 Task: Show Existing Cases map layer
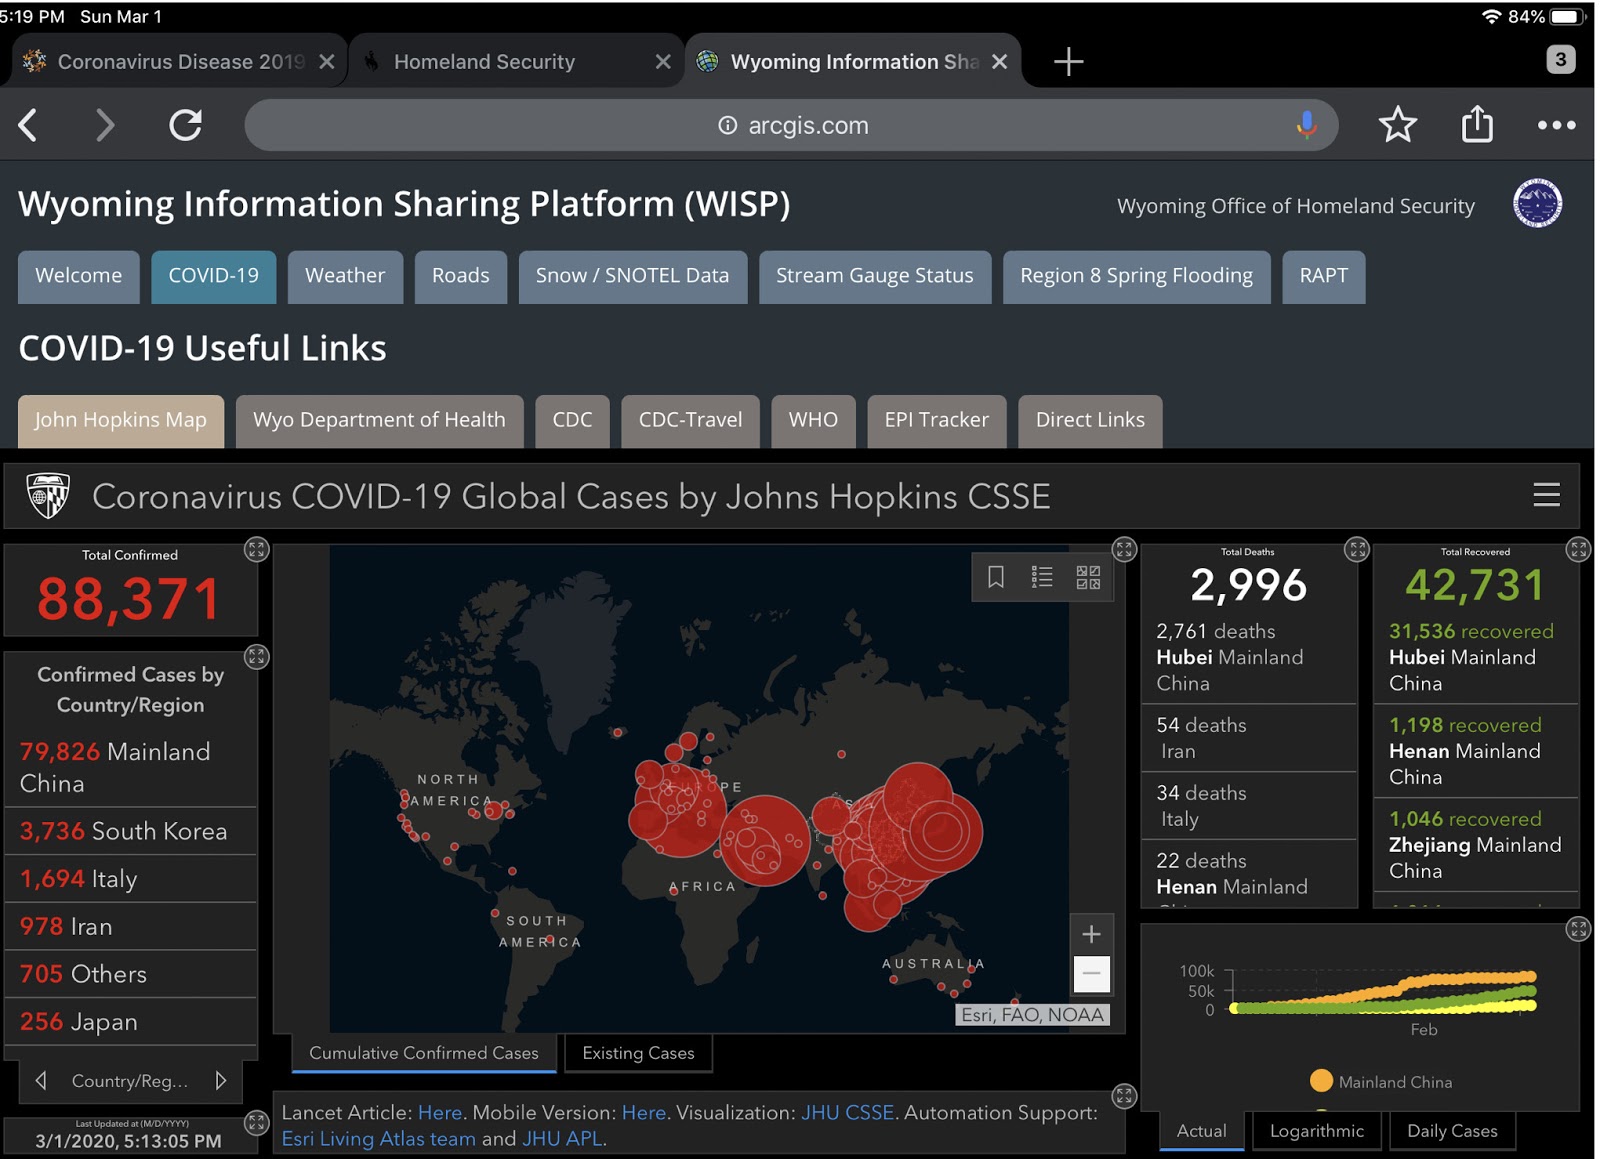pos(638,1053)
